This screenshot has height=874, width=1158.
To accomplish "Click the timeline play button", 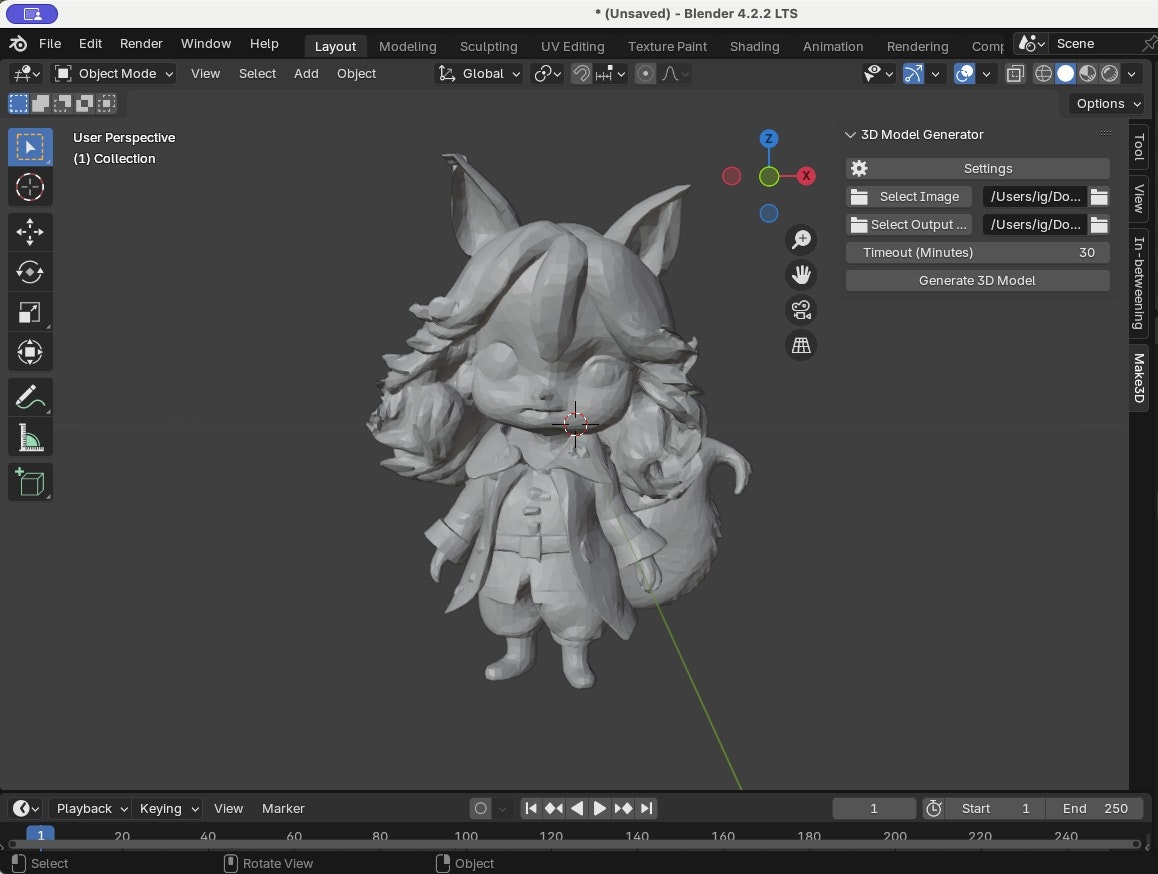I will point(600,808).
